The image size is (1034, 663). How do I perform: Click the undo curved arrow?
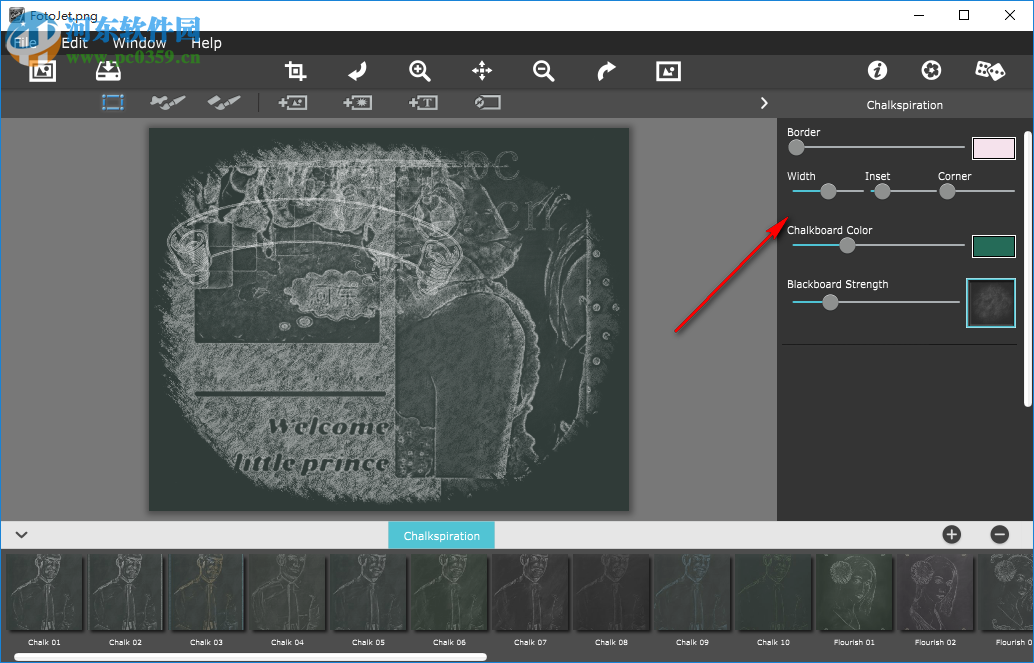pyautogui.click(x=357, y=71)
